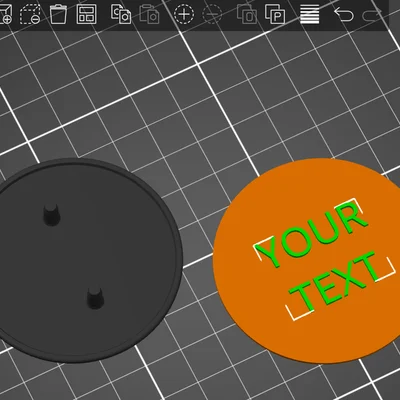Click the greyed-out Redo arrow icon
The height and width of the screenshot is (400, 400).
(x=372, y=14)
